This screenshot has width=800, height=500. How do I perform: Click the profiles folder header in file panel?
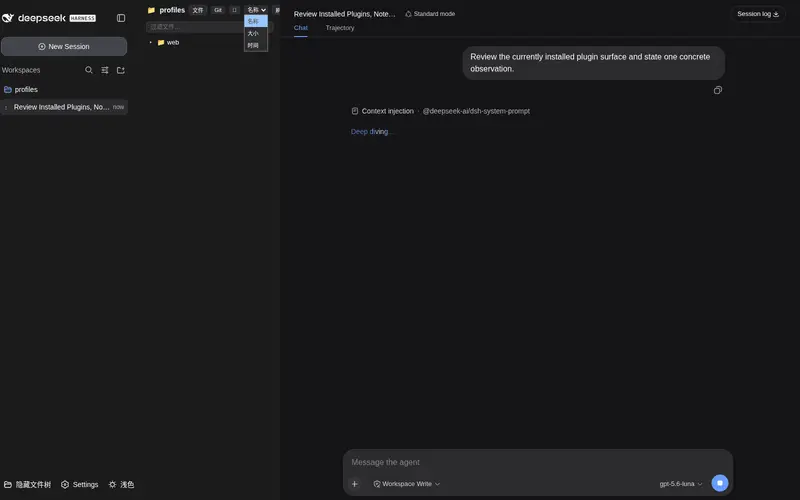pyautogui.click(x=166, y=10)
